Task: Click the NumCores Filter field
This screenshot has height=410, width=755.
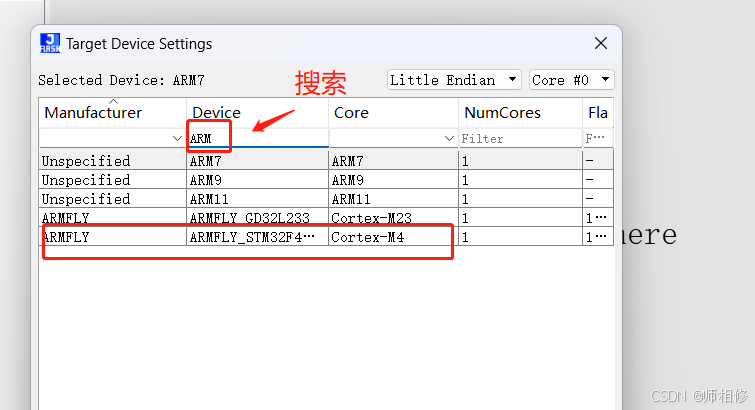Action: coord(520,139)
